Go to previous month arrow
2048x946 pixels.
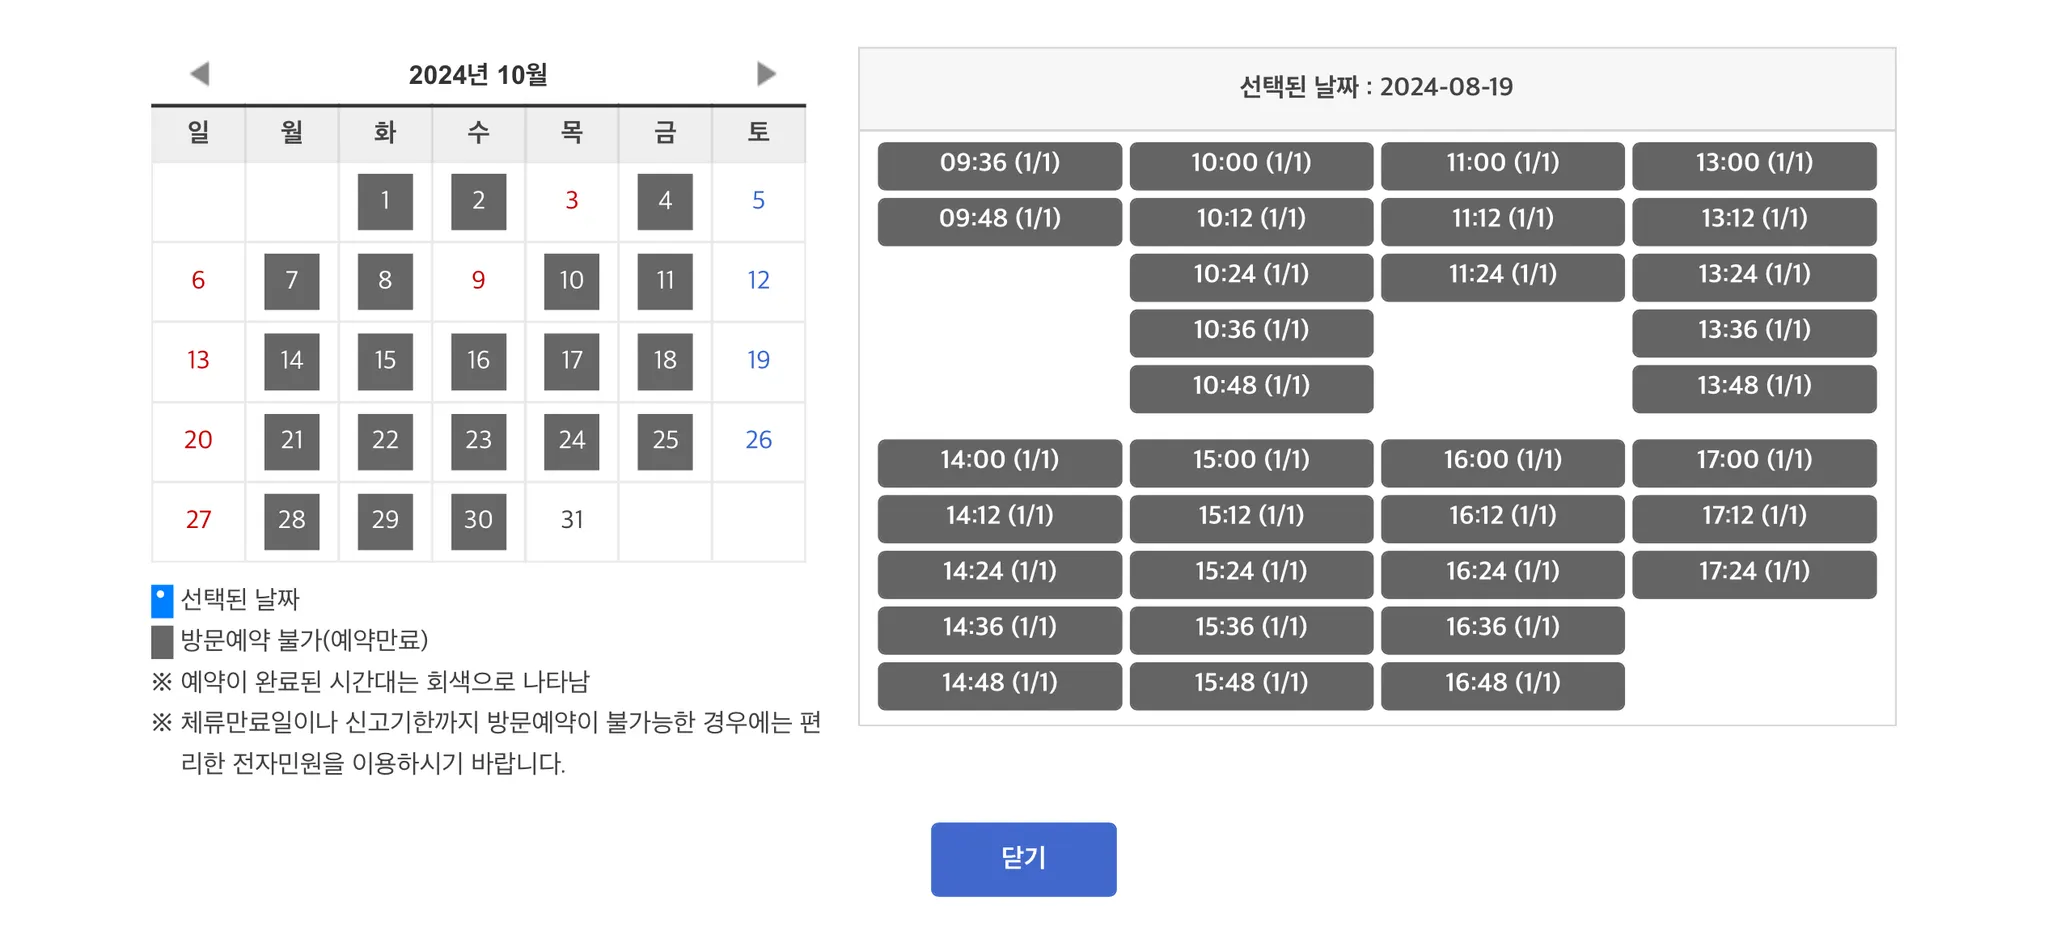pyautogui.click(x=200, y=74)
